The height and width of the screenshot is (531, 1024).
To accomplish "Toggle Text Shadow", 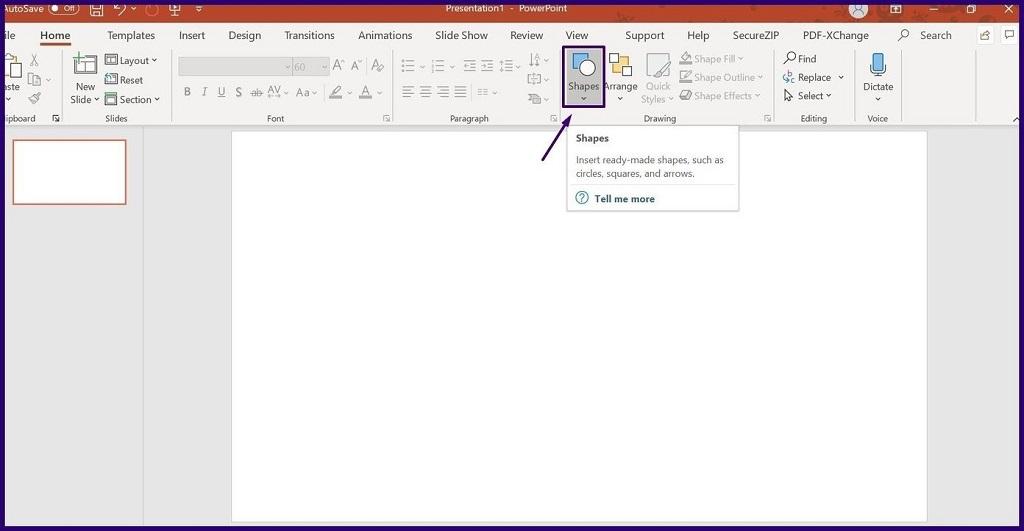I will coord(238,92).
